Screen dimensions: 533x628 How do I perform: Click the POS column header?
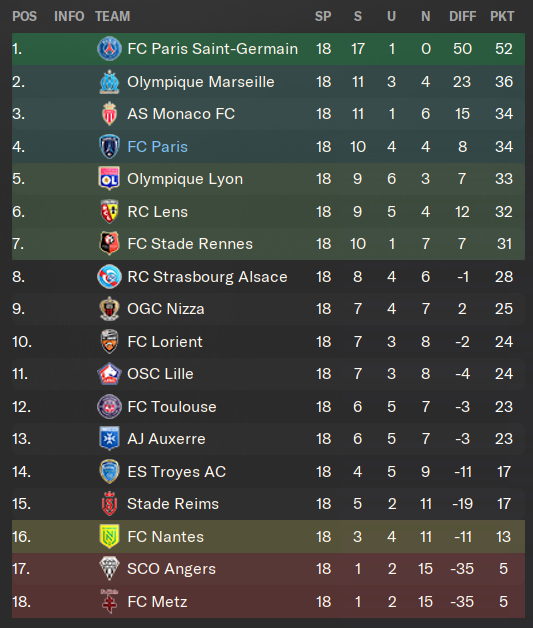pos(24,16)
